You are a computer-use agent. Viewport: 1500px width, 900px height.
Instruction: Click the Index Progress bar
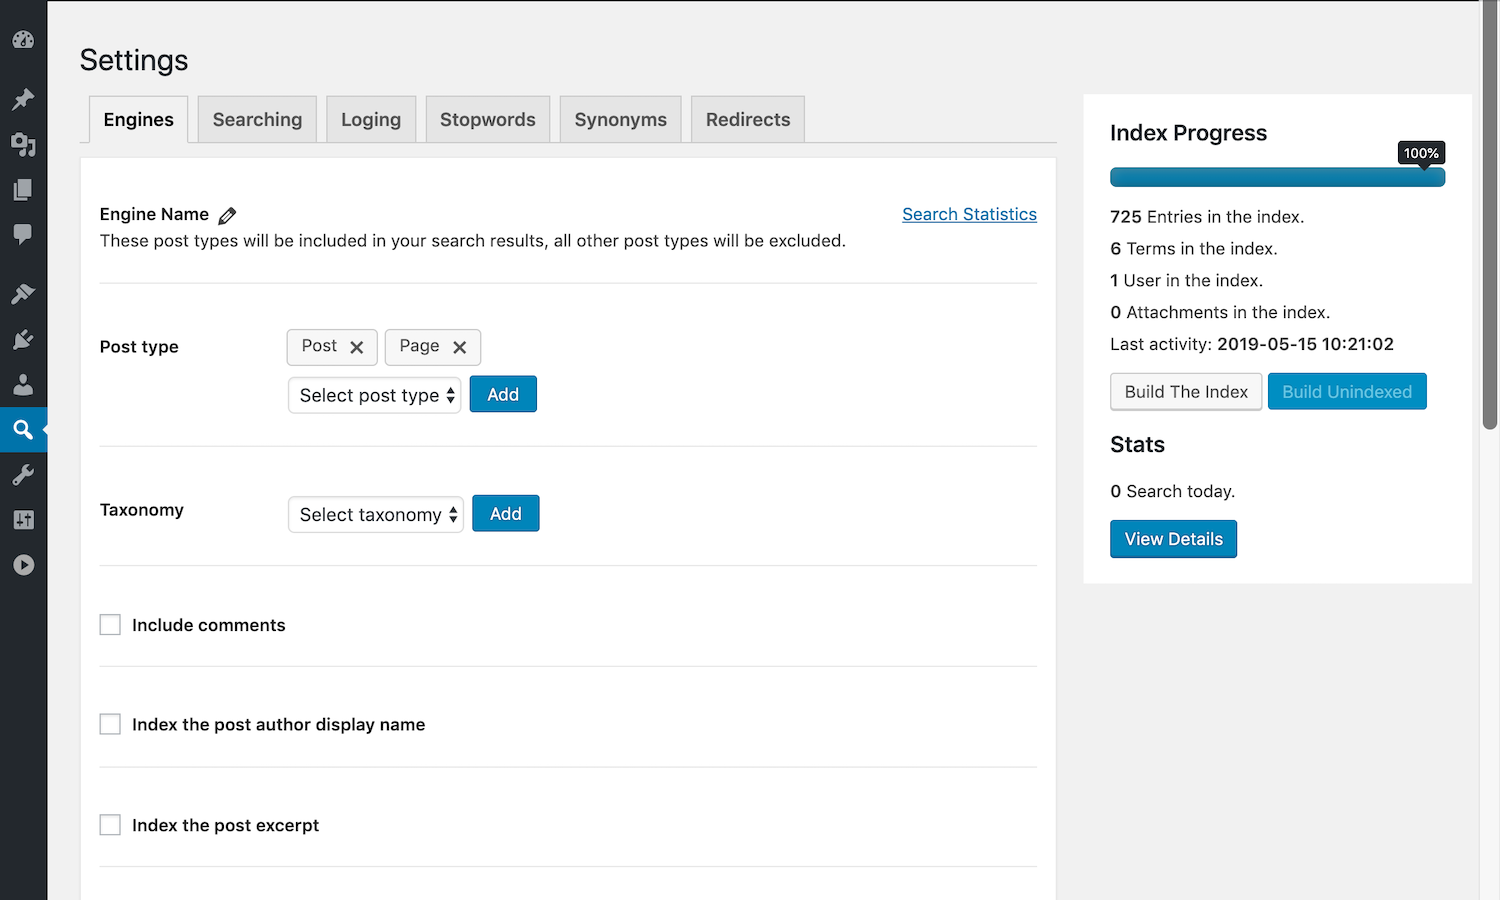click(x=1277, y=177)
